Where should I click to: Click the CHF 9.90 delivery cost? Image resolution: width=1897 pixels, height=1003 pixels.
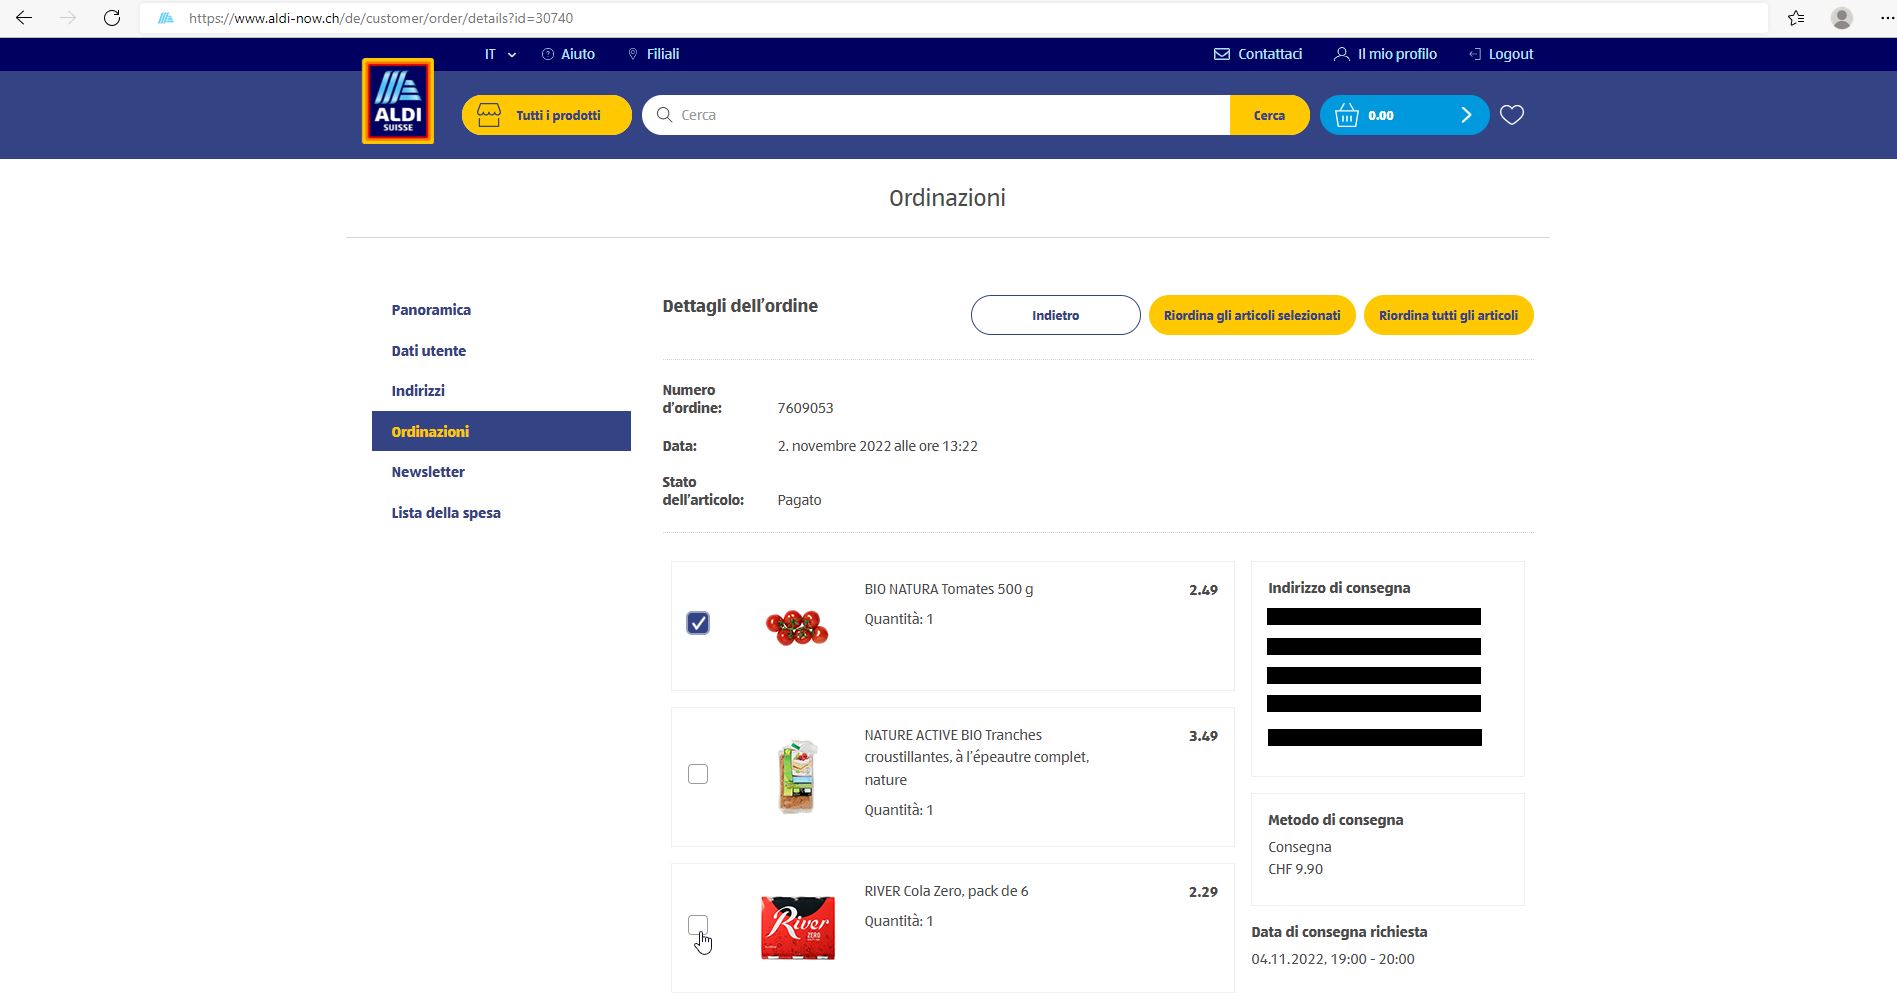coord(1295,869)
